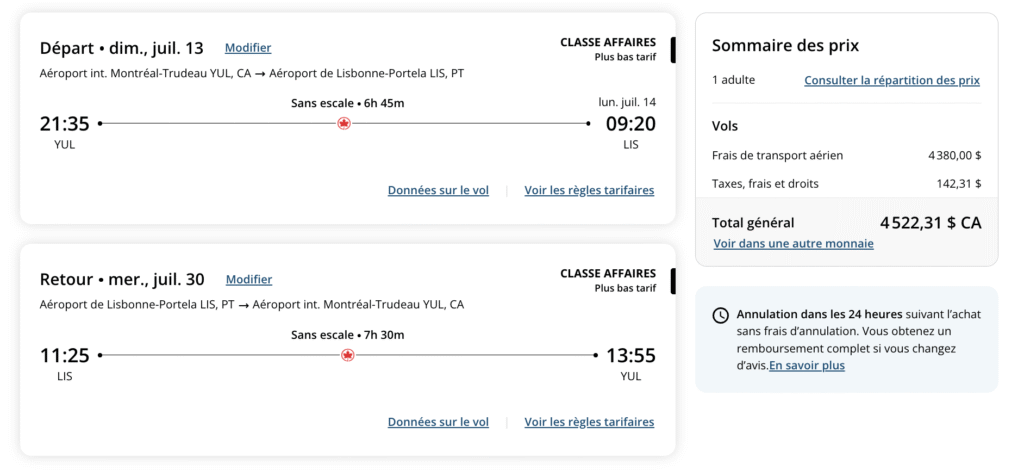Click the Air Canada maple leaf on return flight

[x=348, y=355]
